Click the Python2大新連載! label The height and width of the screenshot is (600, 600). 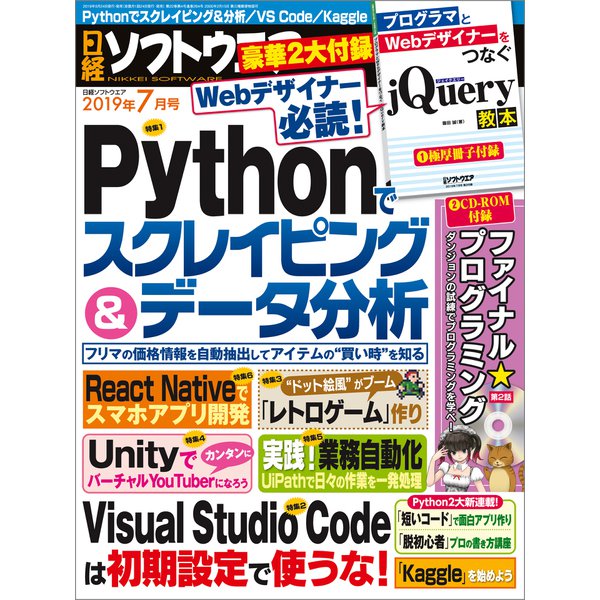click(455, 502)
